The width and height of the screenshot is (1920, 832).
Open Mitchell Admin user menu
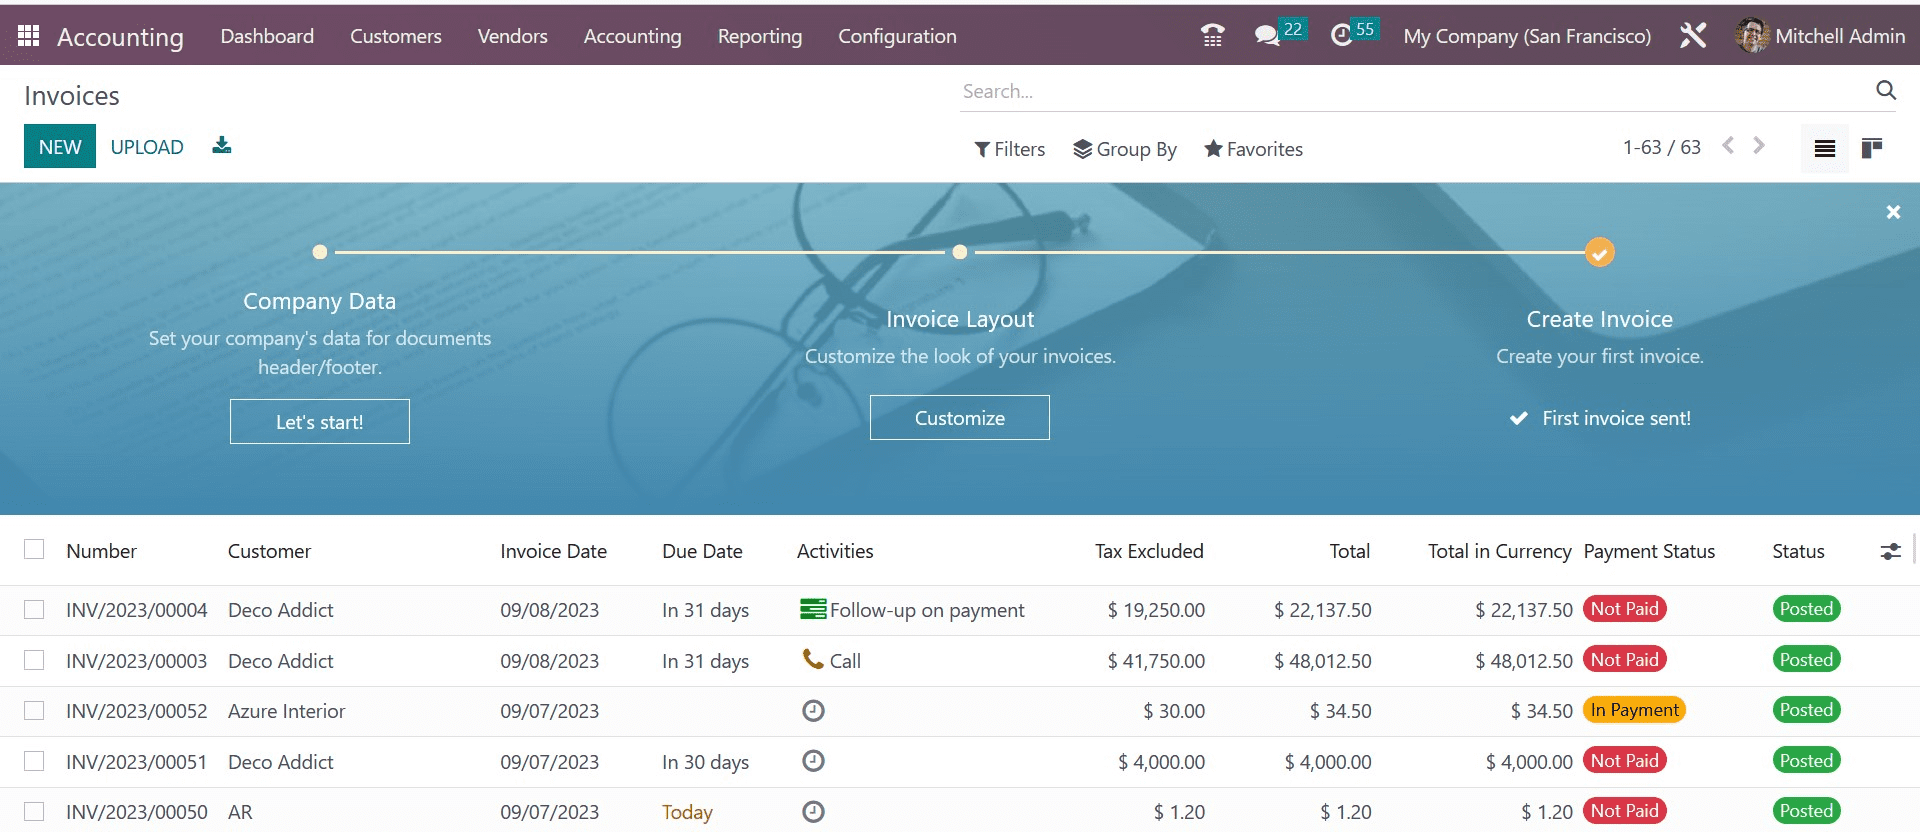pos(1821,36)
